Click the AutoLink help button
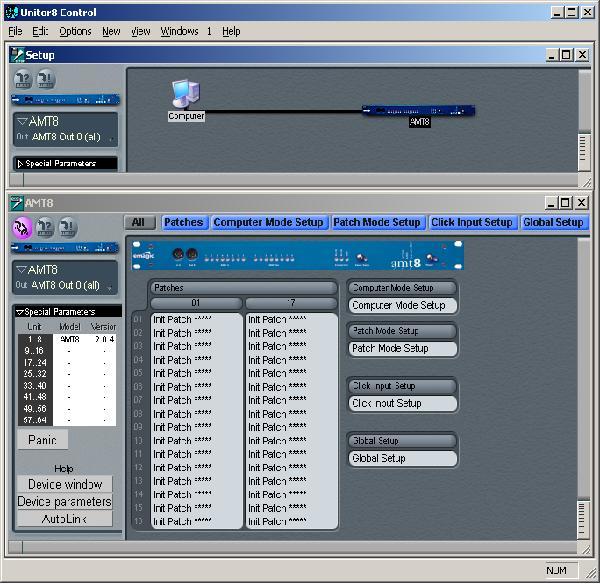 [65, 519]
